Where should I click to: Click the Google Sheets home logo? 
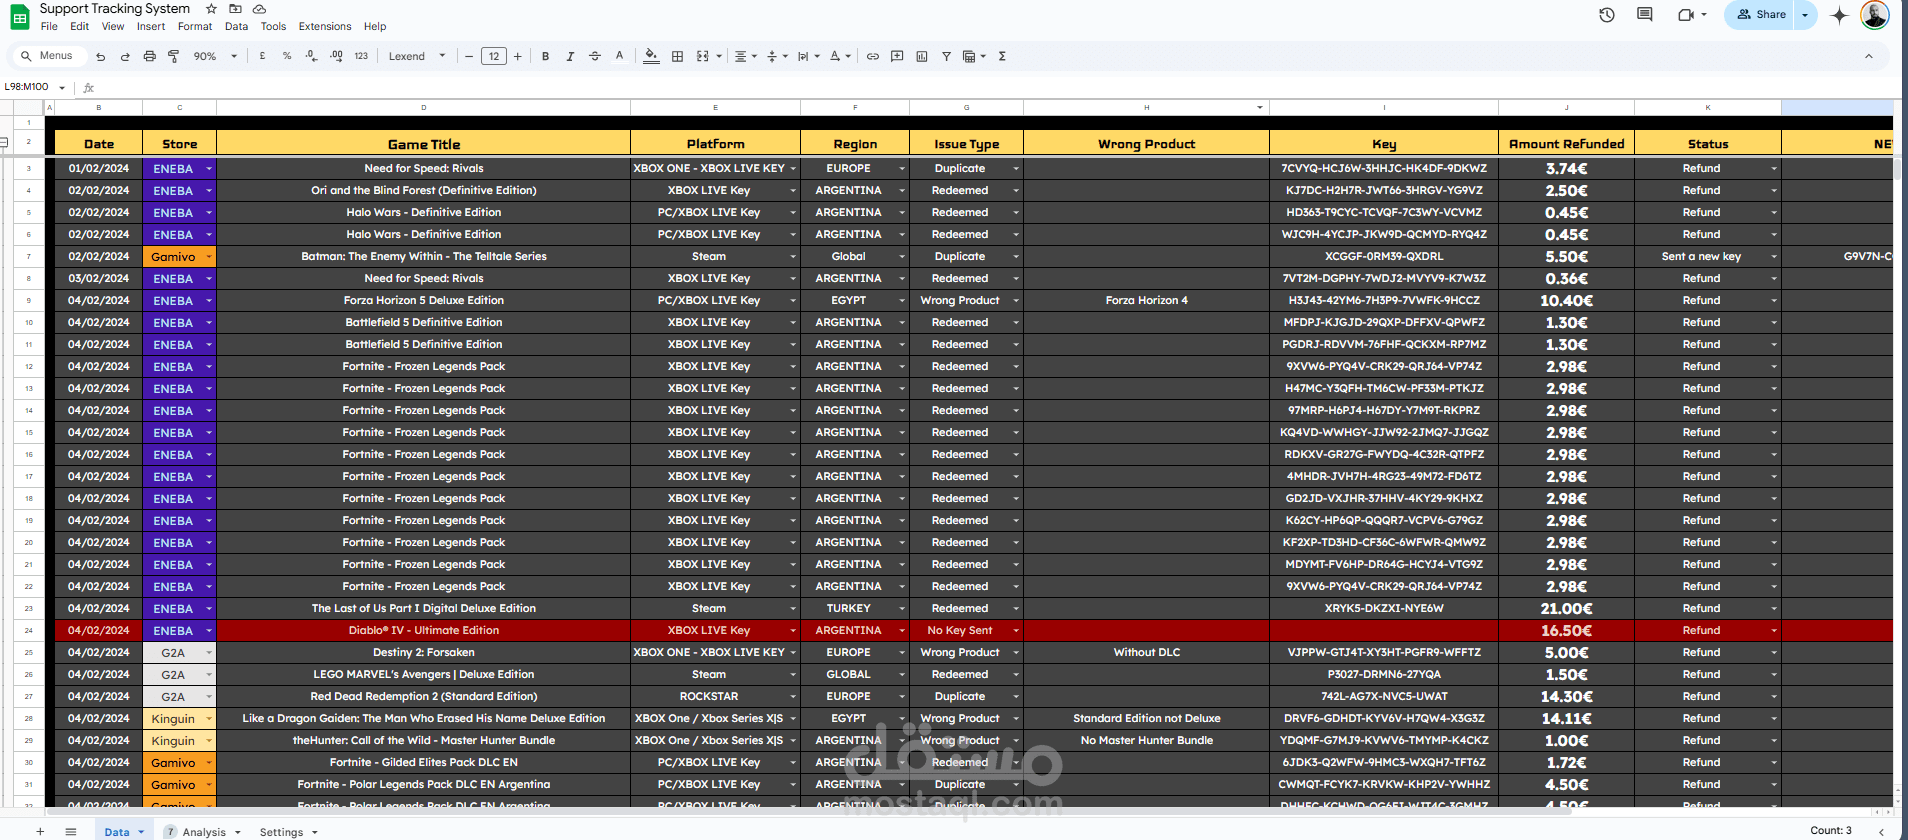(x=19, y=17)
